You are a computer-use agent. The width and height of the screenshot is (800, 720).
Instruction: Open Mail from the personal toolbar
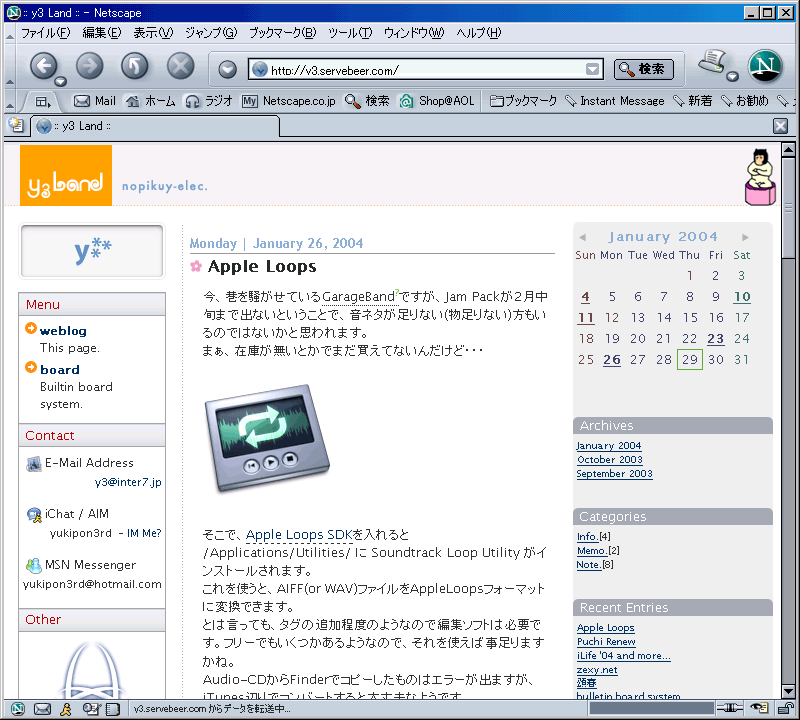(95, 101)
